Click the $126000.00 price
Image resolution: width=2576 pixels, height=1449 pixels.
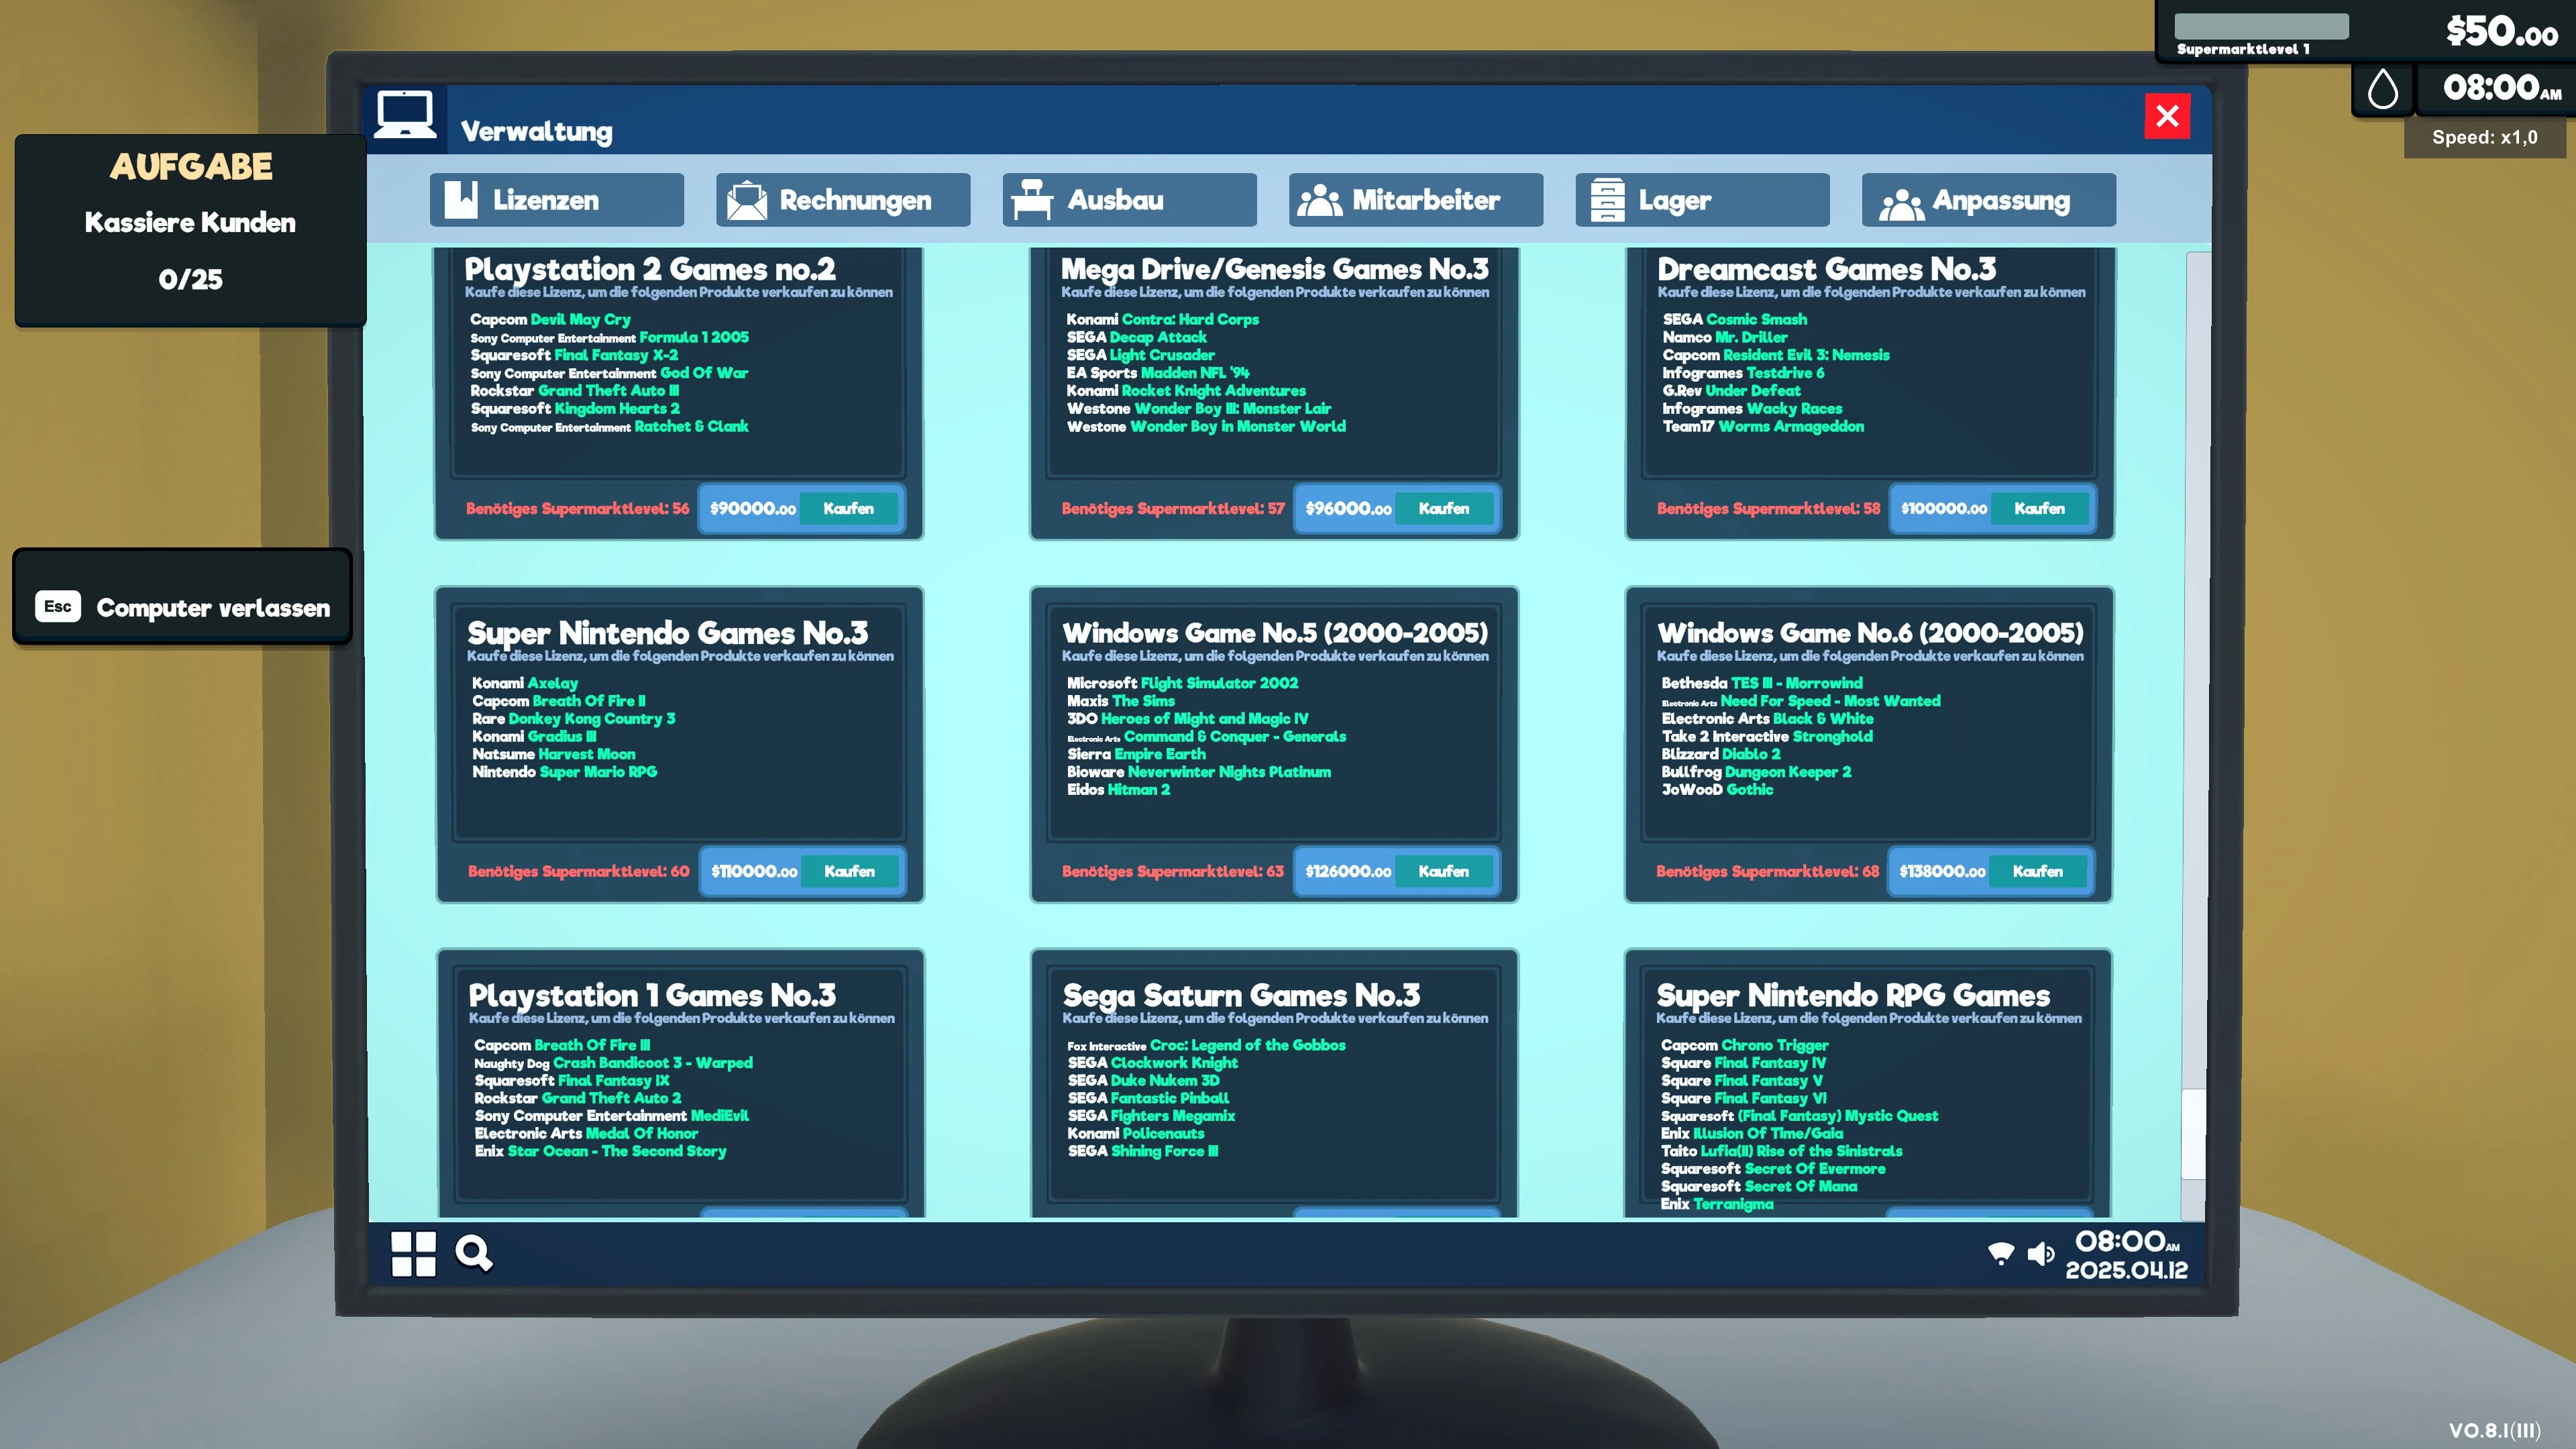coord(1348,871)
